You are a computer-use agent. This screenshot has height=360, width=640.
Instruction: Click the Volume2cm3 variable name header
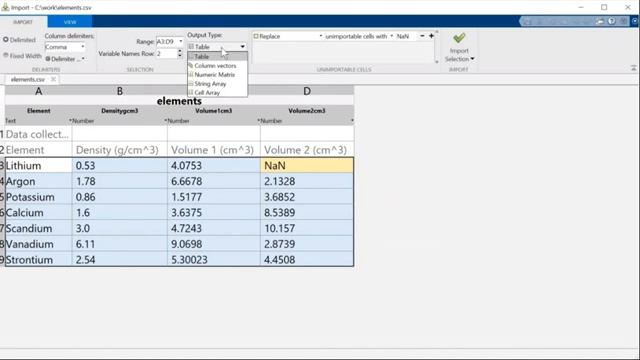click(x=307, y=111)
